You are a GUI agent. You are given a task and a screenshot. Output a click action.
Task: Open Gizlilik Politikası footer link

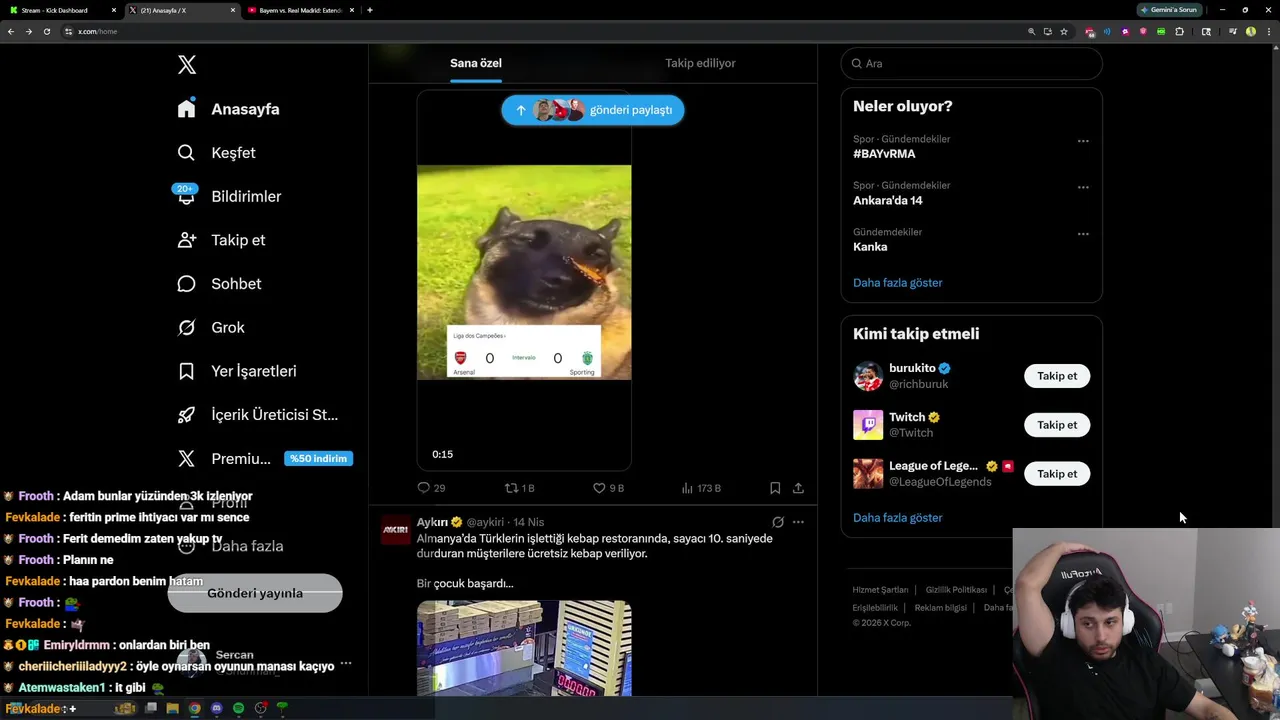[x=956, y=590]
